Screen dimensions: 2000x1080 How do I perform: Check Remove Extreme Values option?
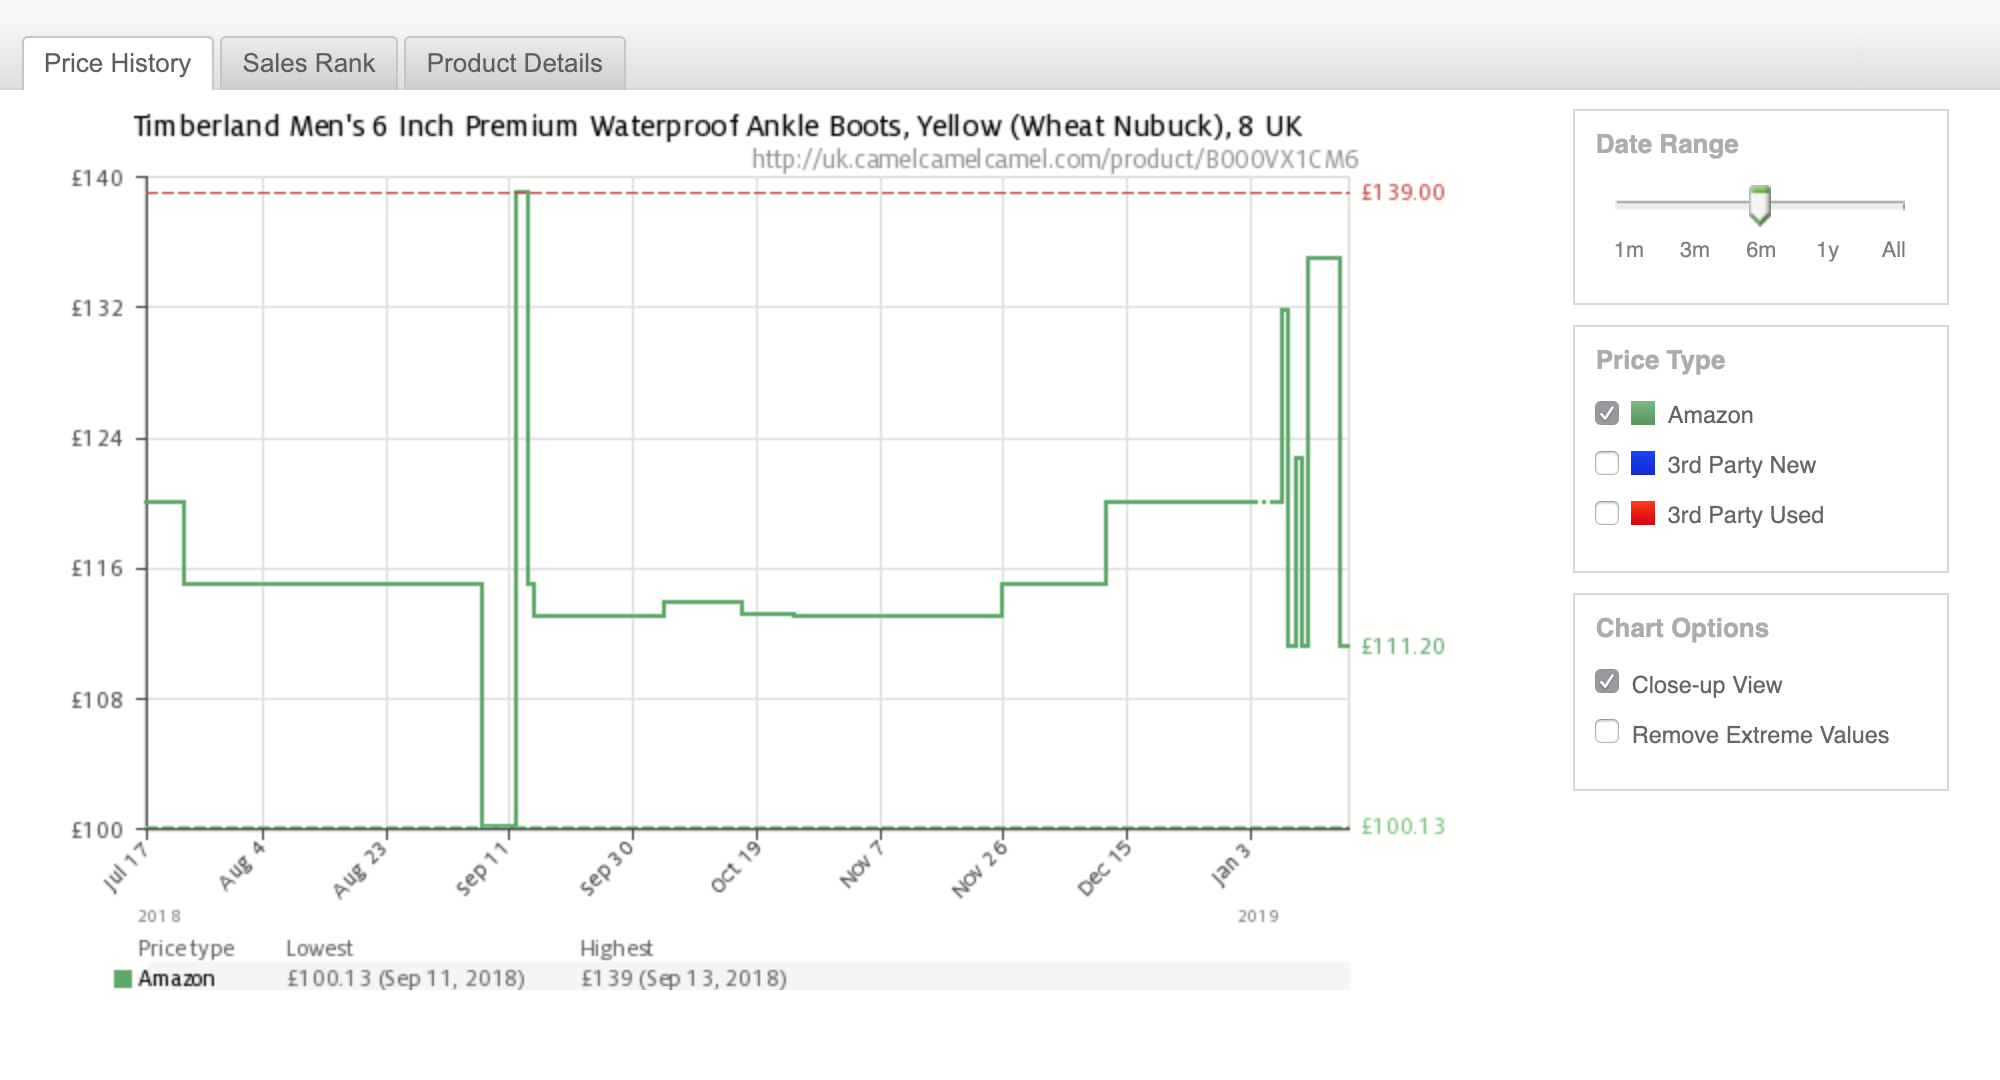[1607, 732]
